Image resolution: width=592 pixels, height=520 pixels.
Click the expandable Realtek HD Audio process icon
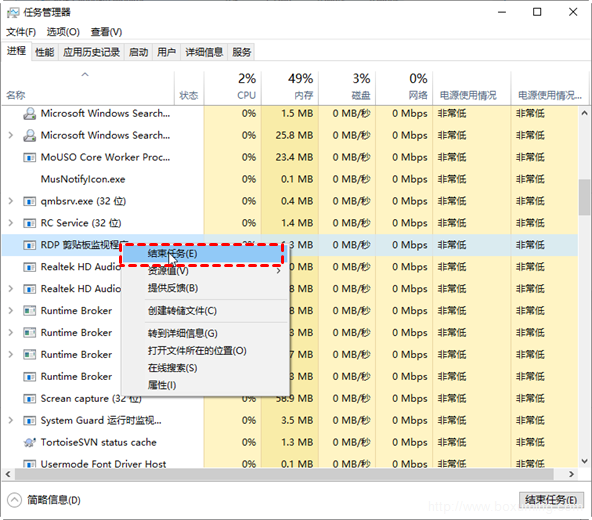click(29, 289)
